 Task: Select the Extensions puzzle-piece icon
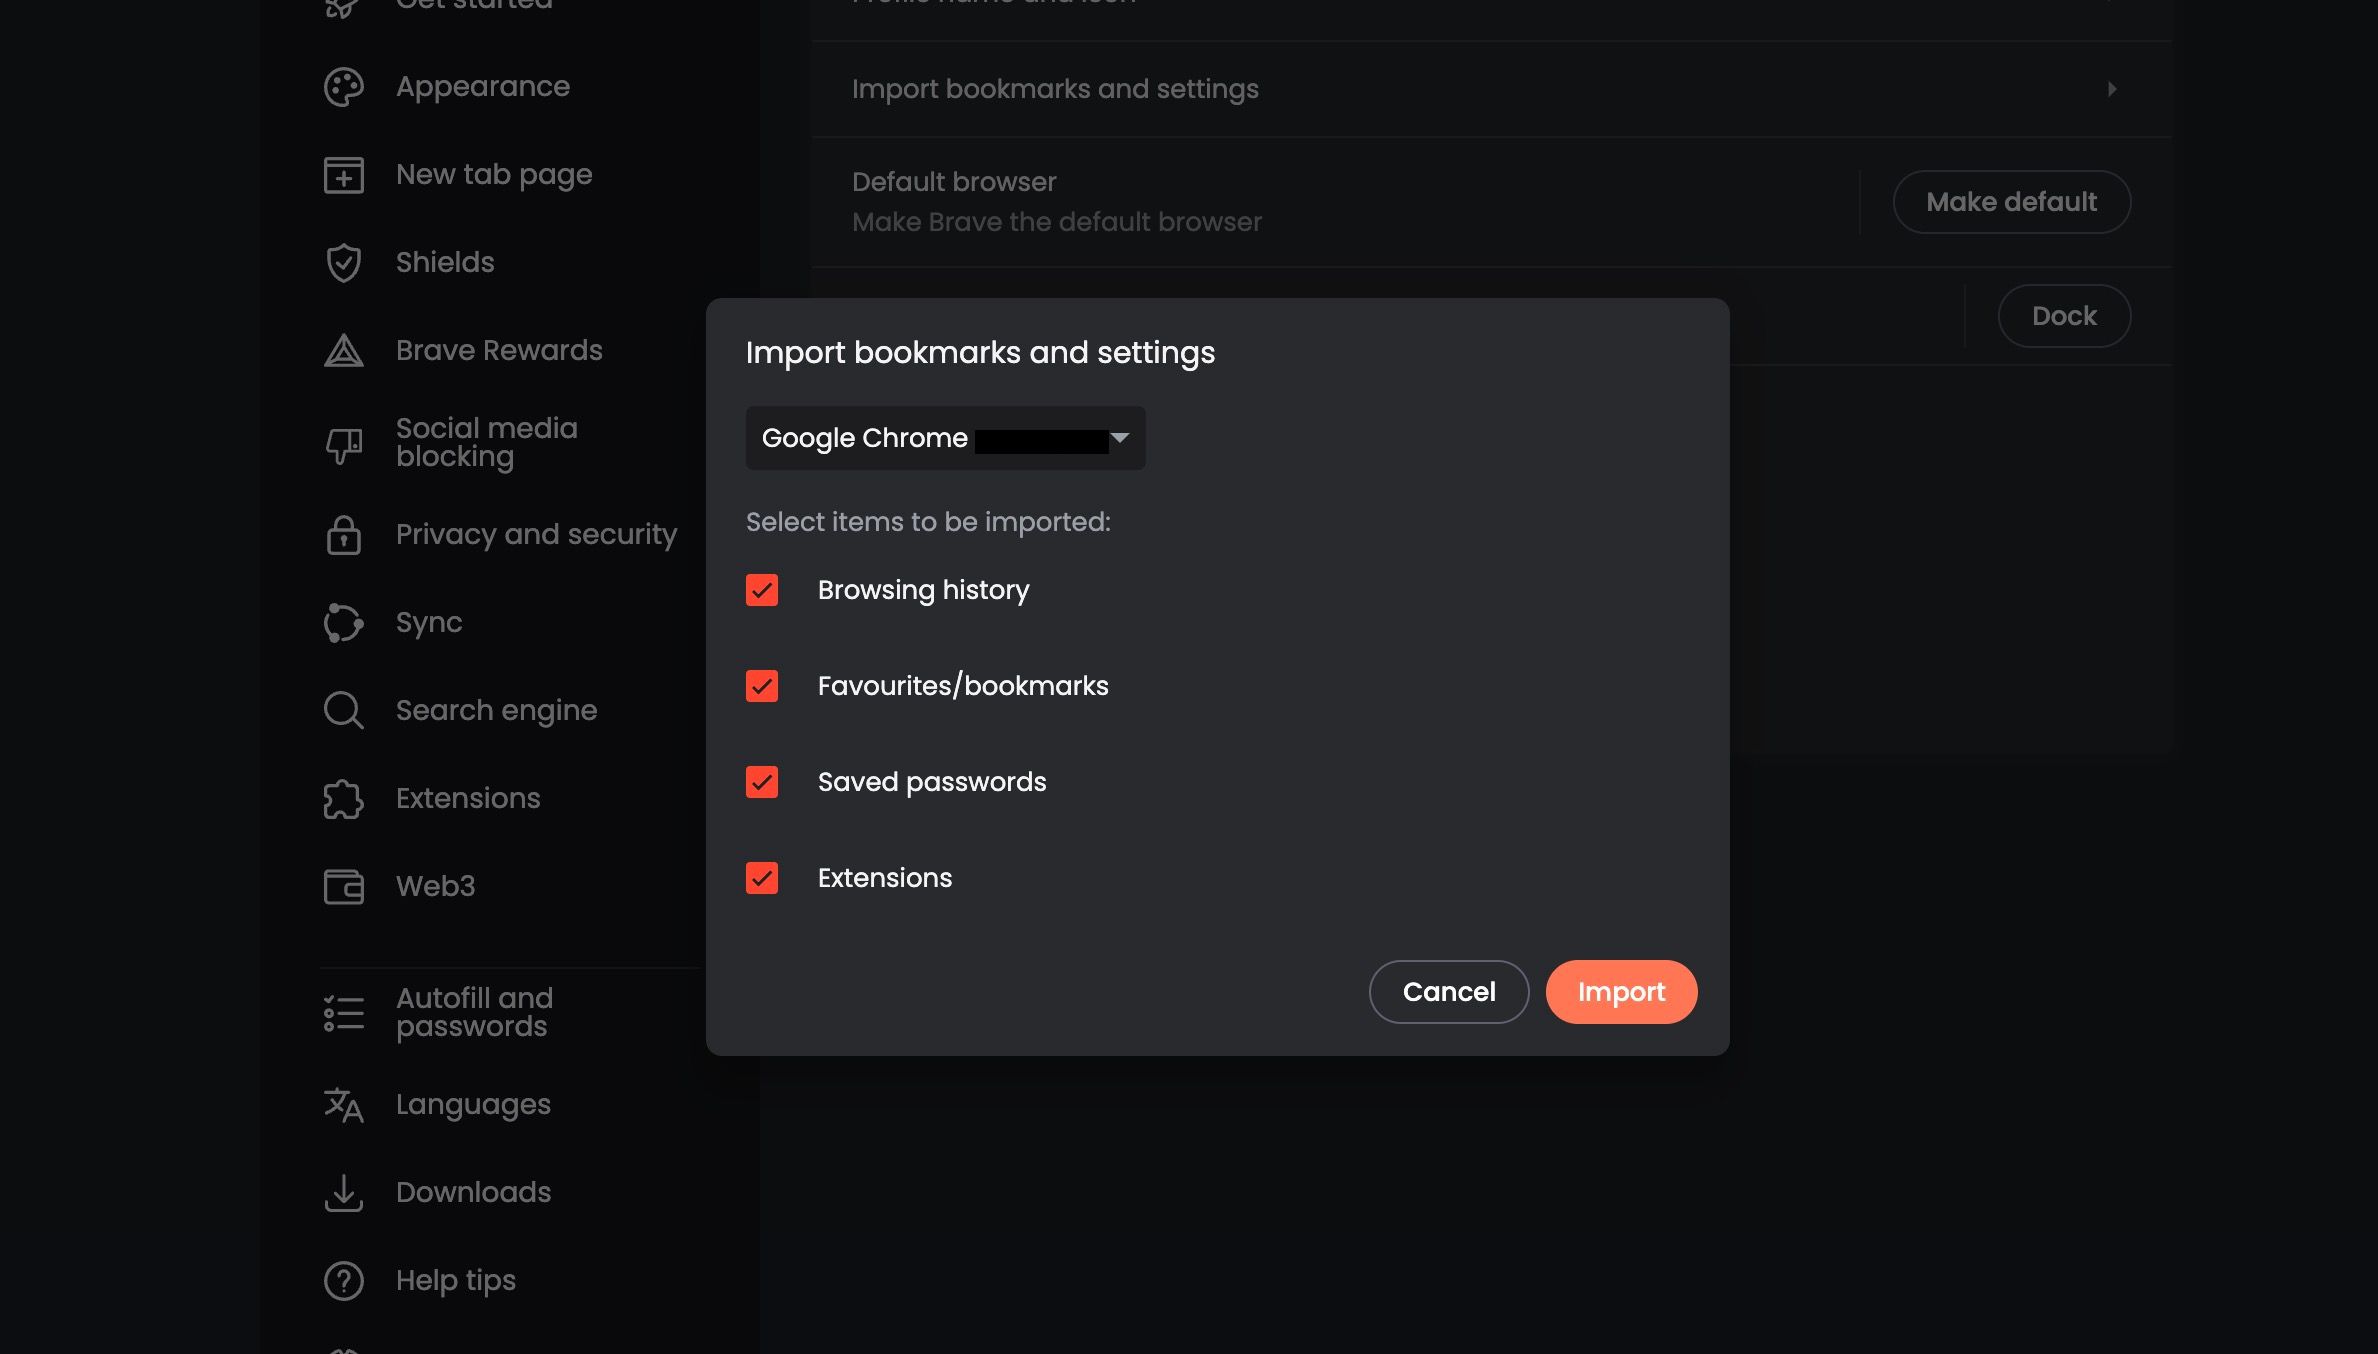[x=342, y=798]
